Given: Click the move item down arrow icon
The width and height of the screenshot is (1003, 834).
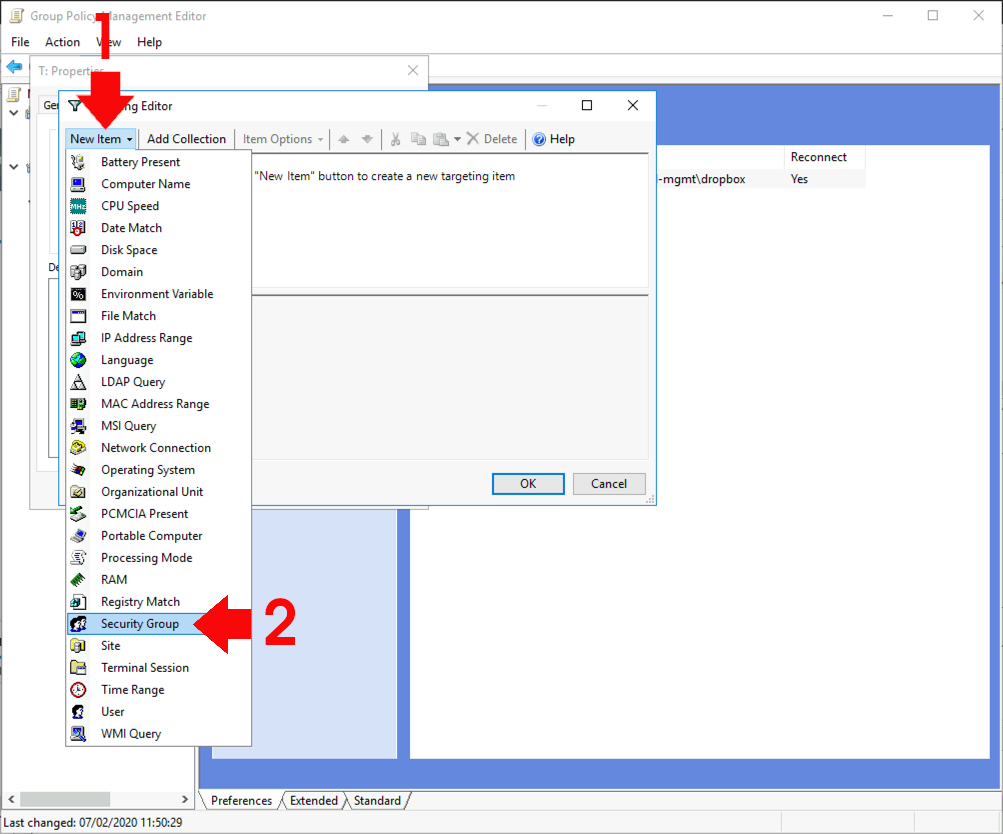Looking at the screenshot, I should coord(366,138).
